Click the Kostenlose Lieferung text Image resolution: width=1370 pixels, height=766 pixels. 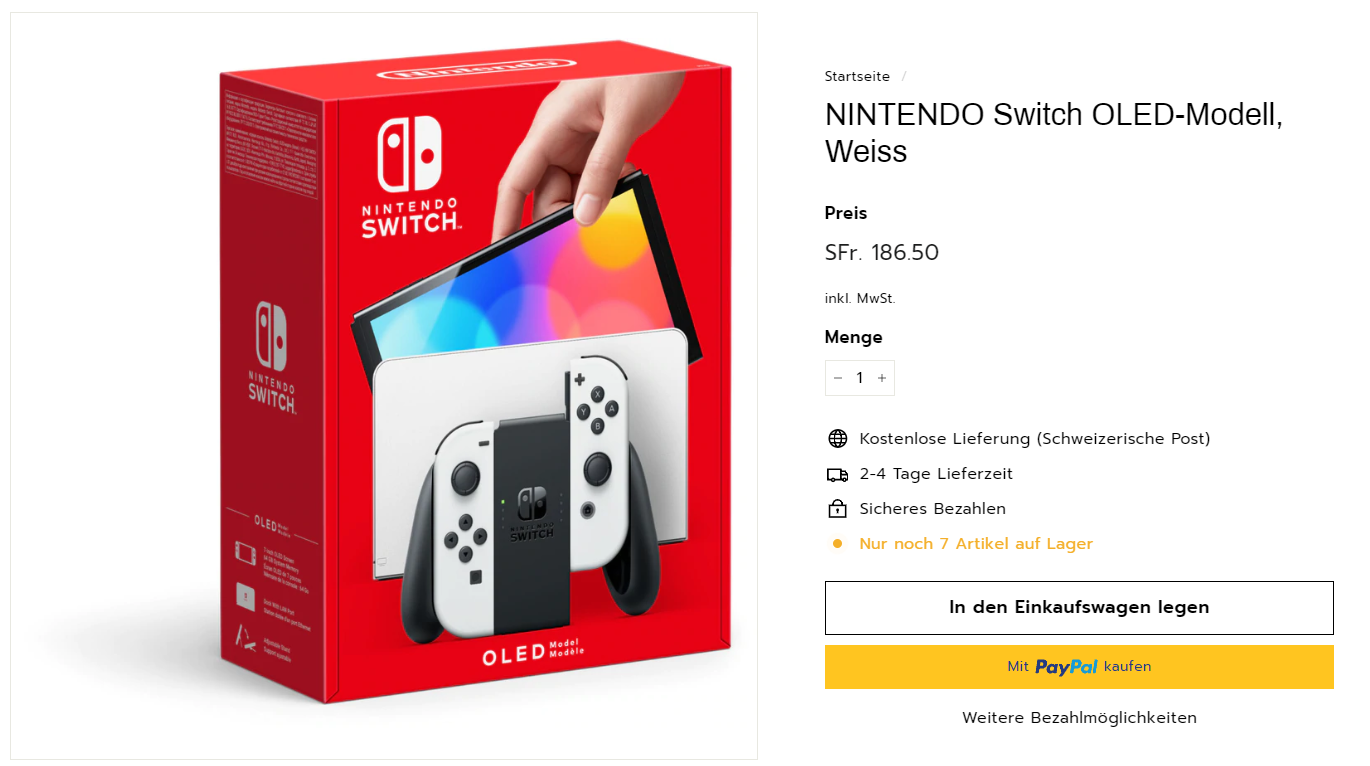(1035, 439)
